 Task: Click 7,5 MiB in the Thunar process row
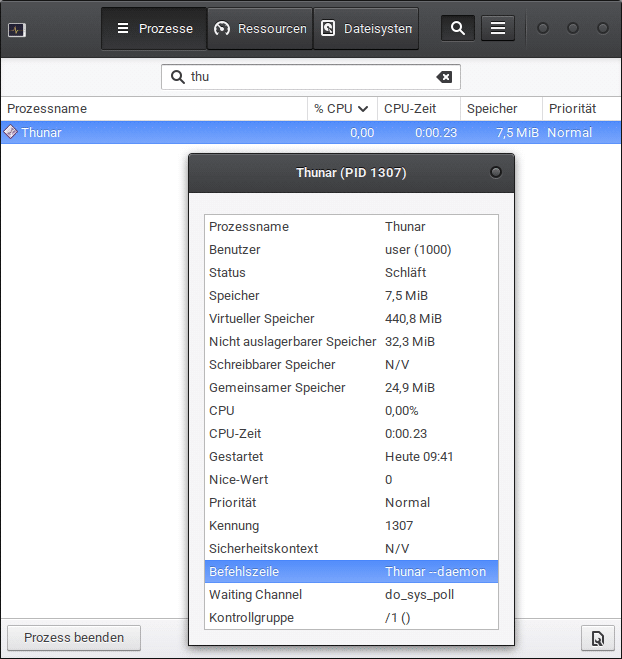(517, 133)
